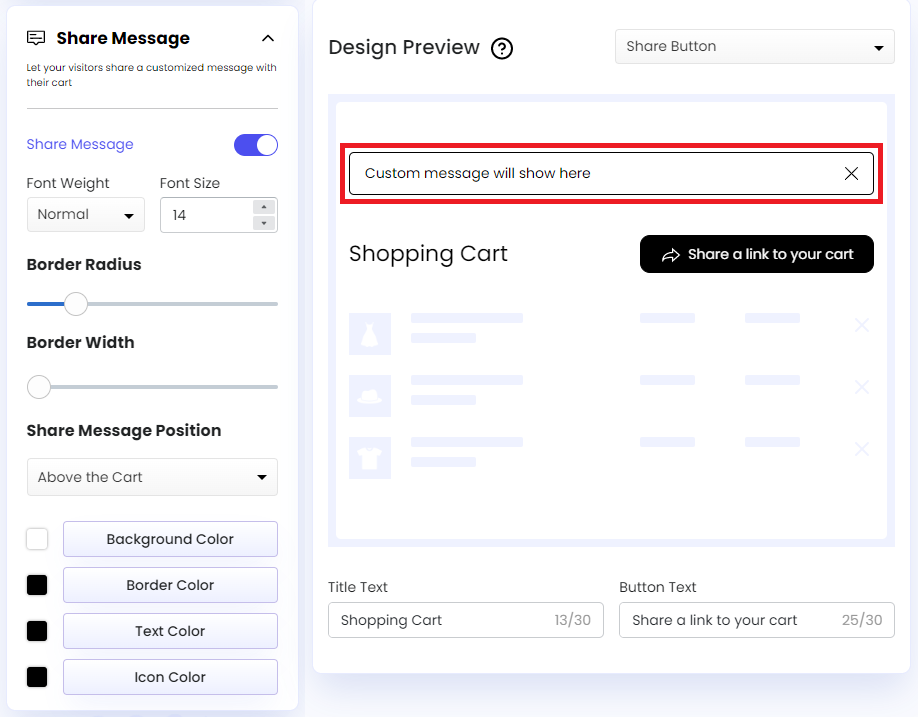
Task: Click the Border Radius slider handle
Action: [x=75, y=303]
